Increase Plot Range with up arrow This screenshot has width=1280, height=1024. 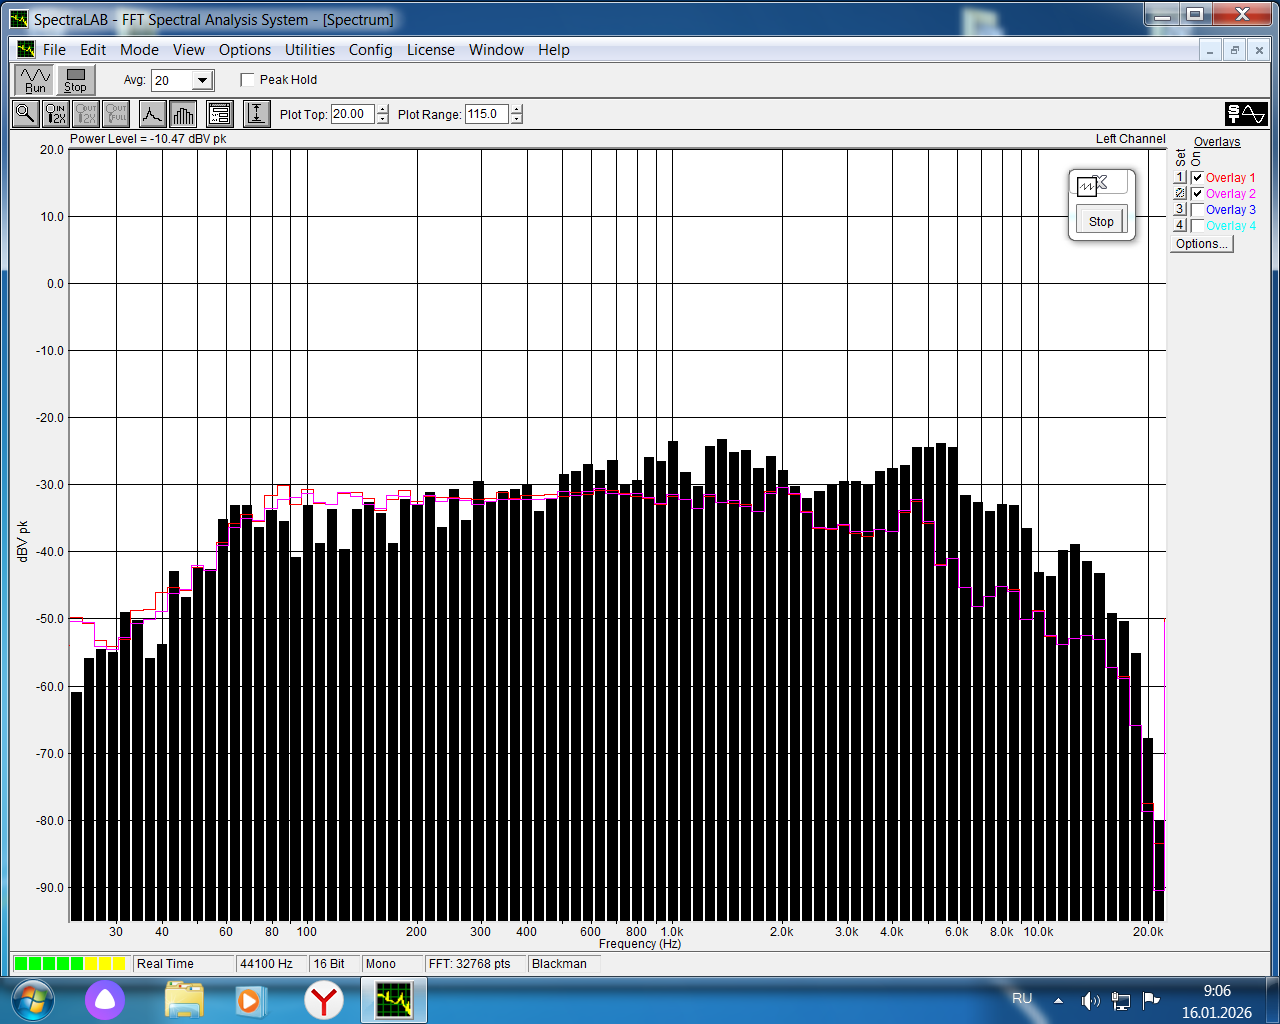click(517, 109)
